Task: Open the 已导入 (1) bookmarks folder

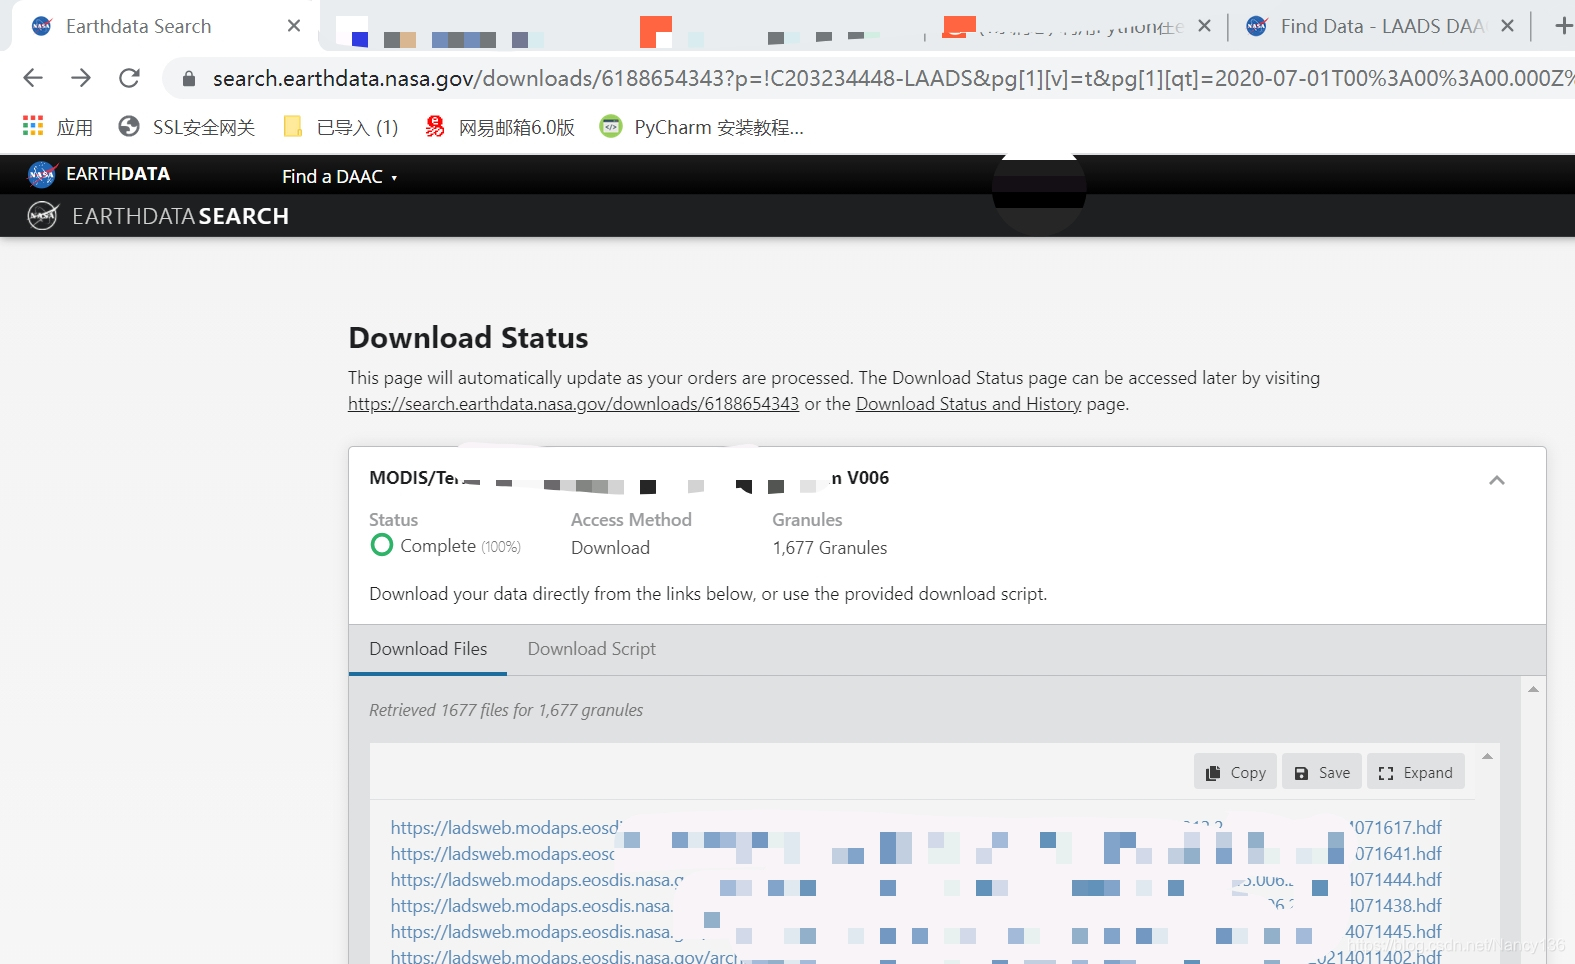Action: tap(341, 127)
